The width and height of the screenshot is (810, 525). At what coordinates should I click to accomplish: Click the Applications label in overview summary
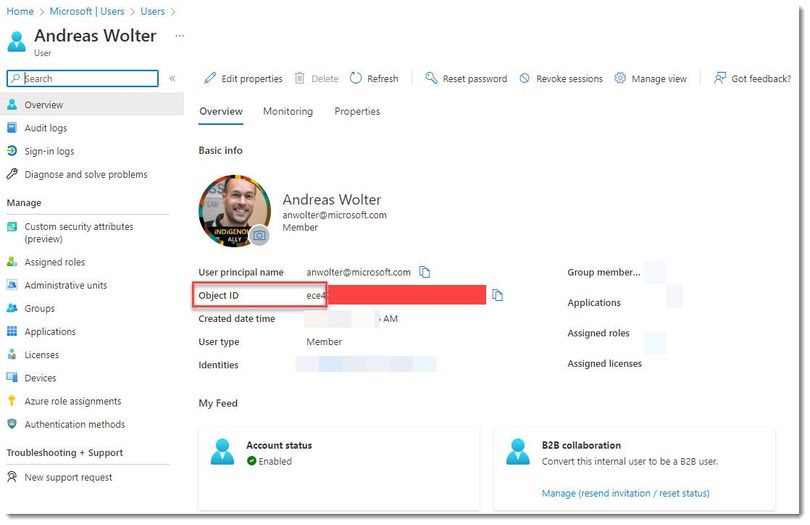(x=594, y=303)
